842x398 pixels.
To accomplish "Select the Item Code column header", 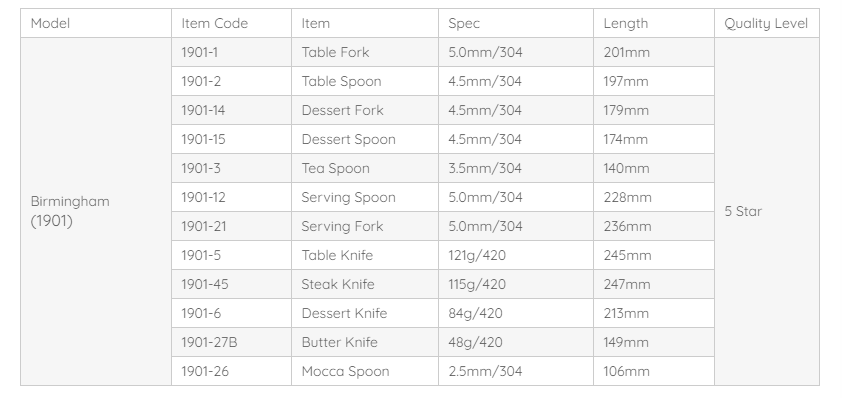I will [231, 23].
